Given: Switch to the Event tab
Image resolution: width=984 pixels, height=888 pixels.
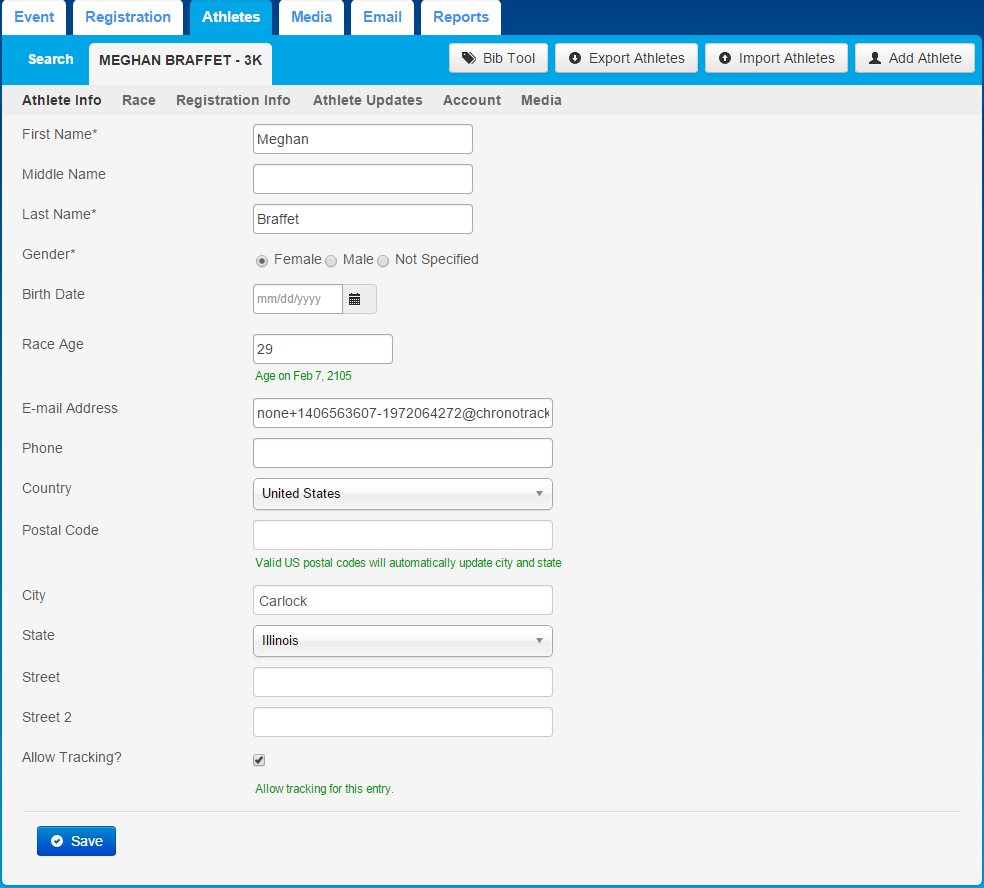Looking at the screenshot, I should [34, 17].
